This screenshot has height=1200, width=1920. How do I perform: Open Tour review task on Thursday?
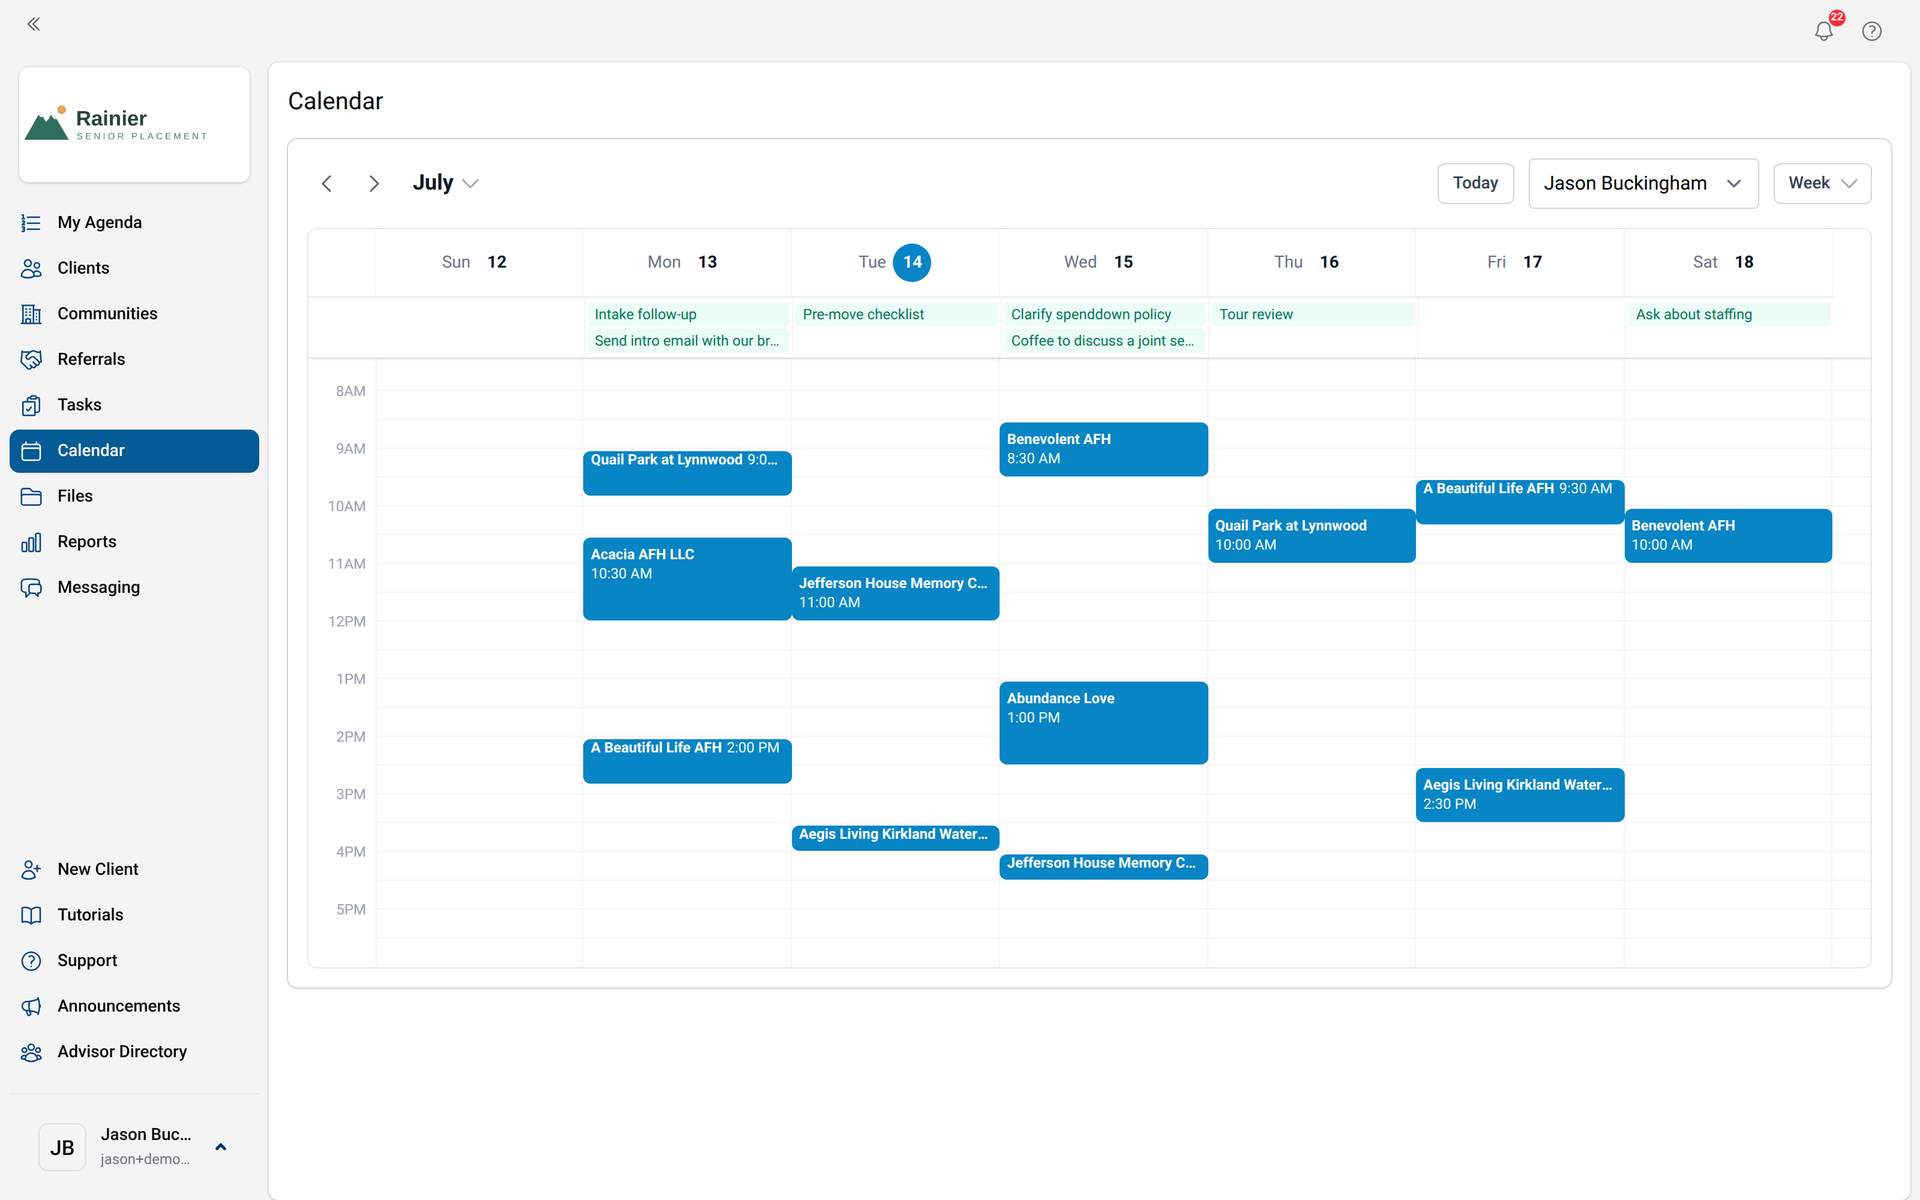(x=1312, y=314)
